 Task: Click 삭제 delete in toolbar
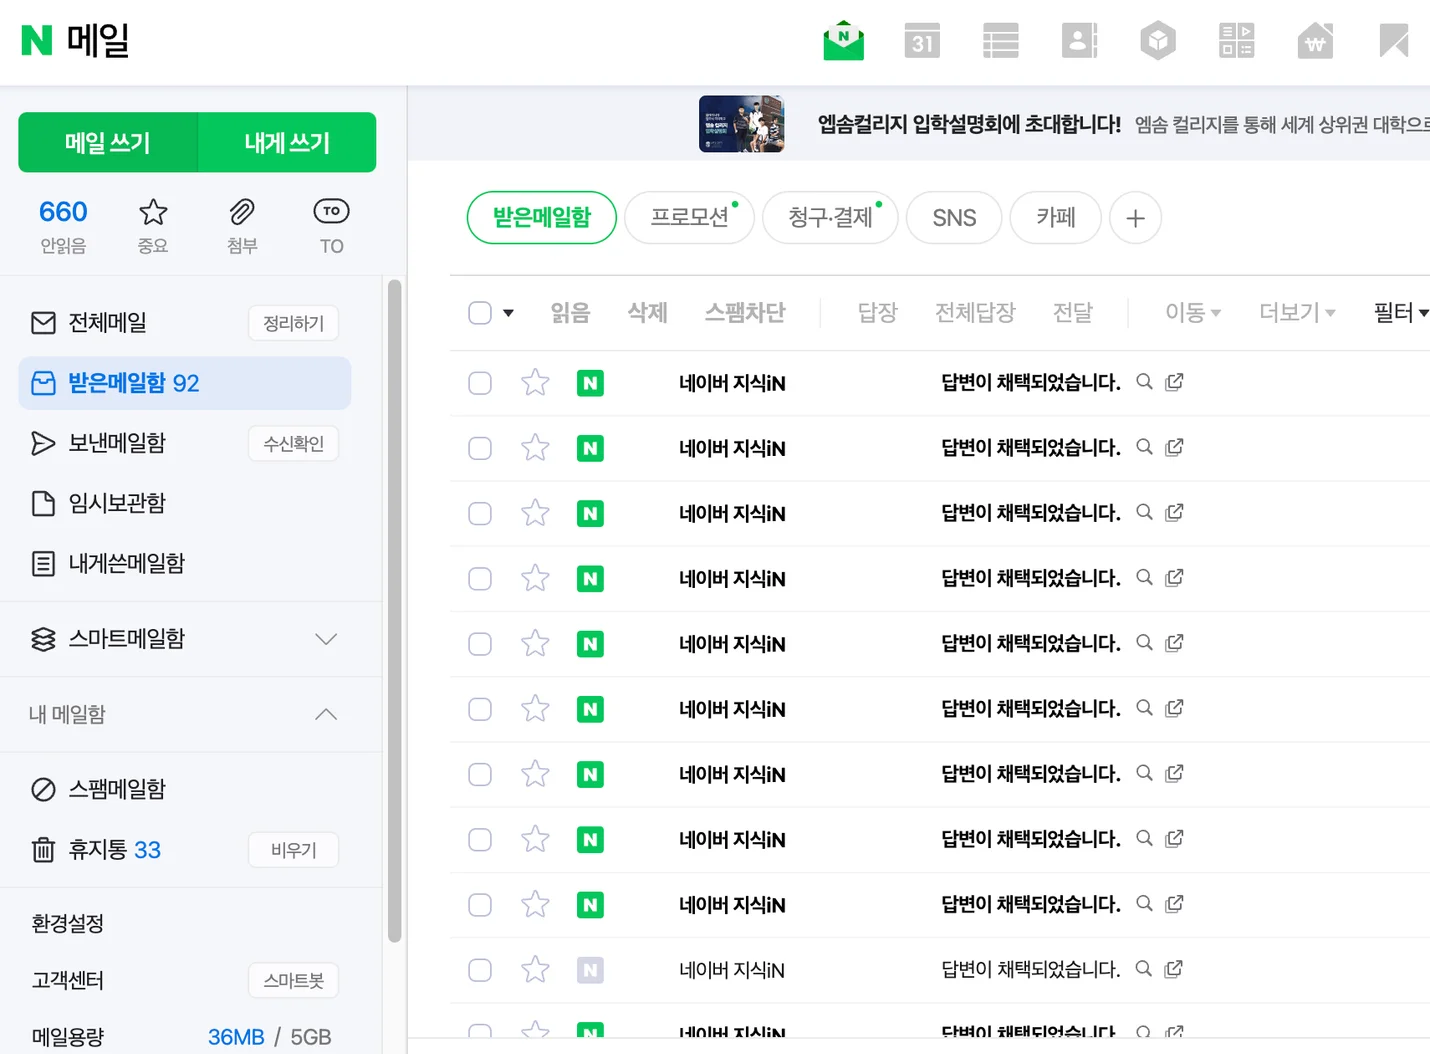click(x=647, y=313)
